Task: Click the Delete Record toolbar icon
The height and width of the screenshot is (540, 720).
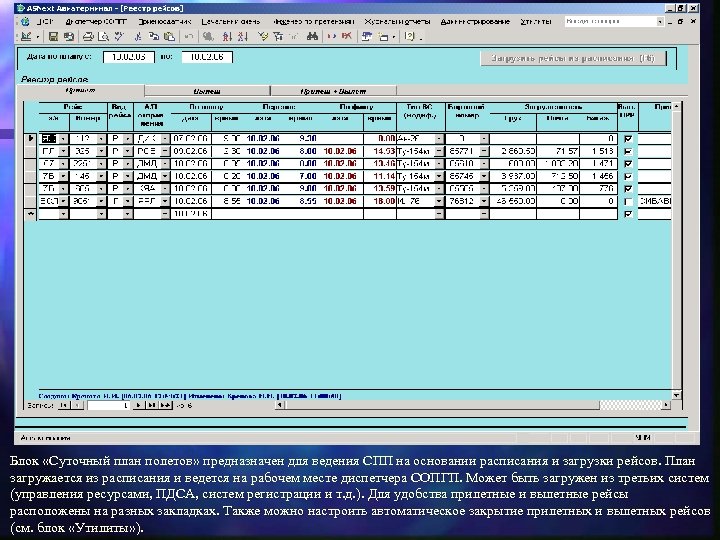Action: coord(347,36)
